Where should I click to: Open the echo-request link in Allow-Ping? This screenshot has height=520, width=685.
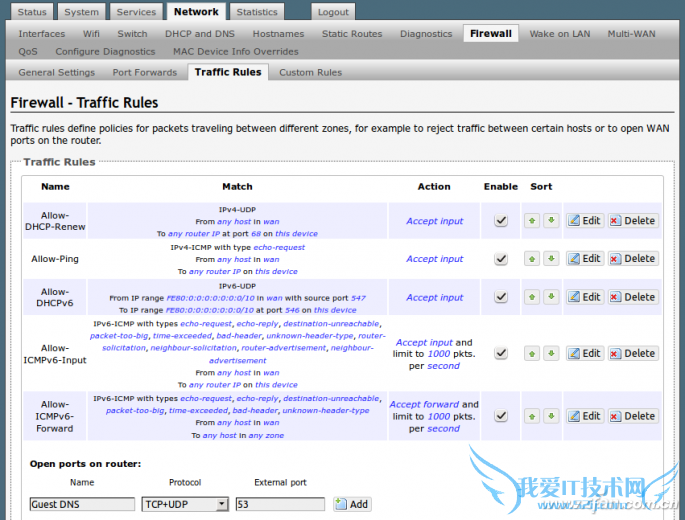point(280,246)
